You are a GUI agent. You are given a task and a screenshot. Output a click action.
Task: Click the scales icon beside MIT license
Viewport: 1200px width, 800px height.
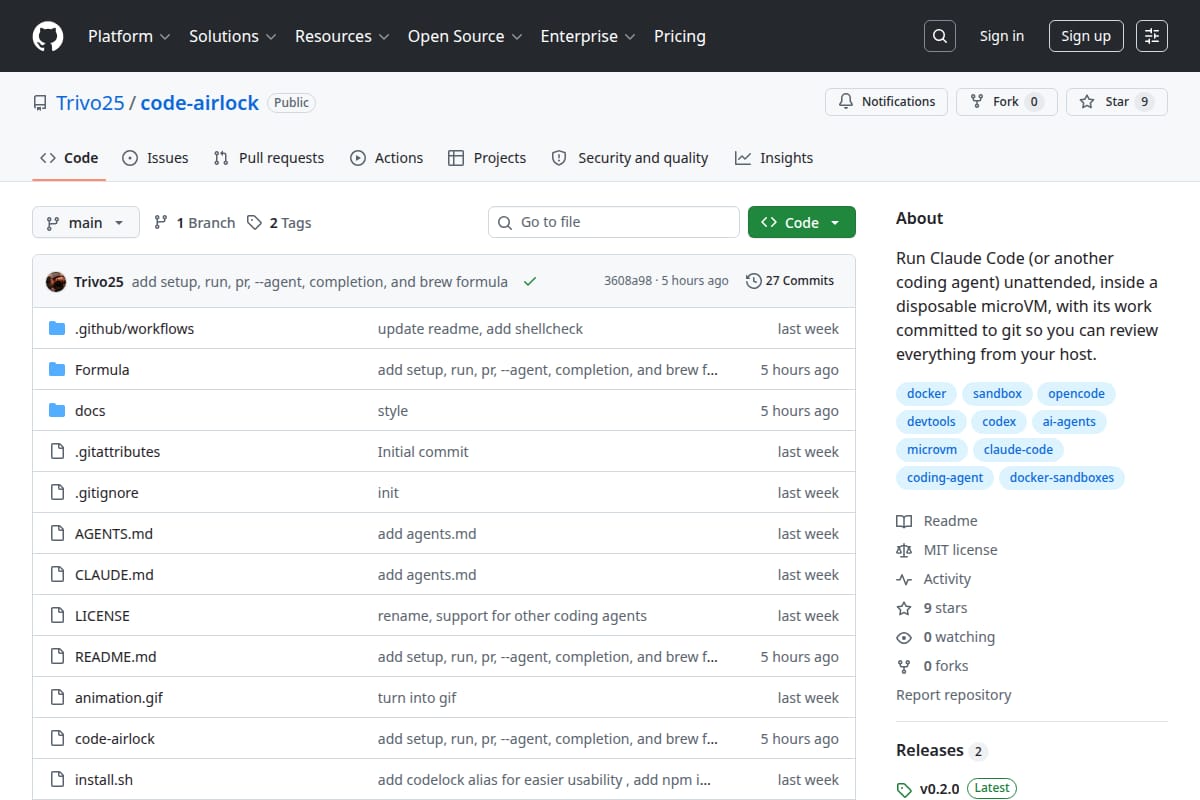pos(904,550)
